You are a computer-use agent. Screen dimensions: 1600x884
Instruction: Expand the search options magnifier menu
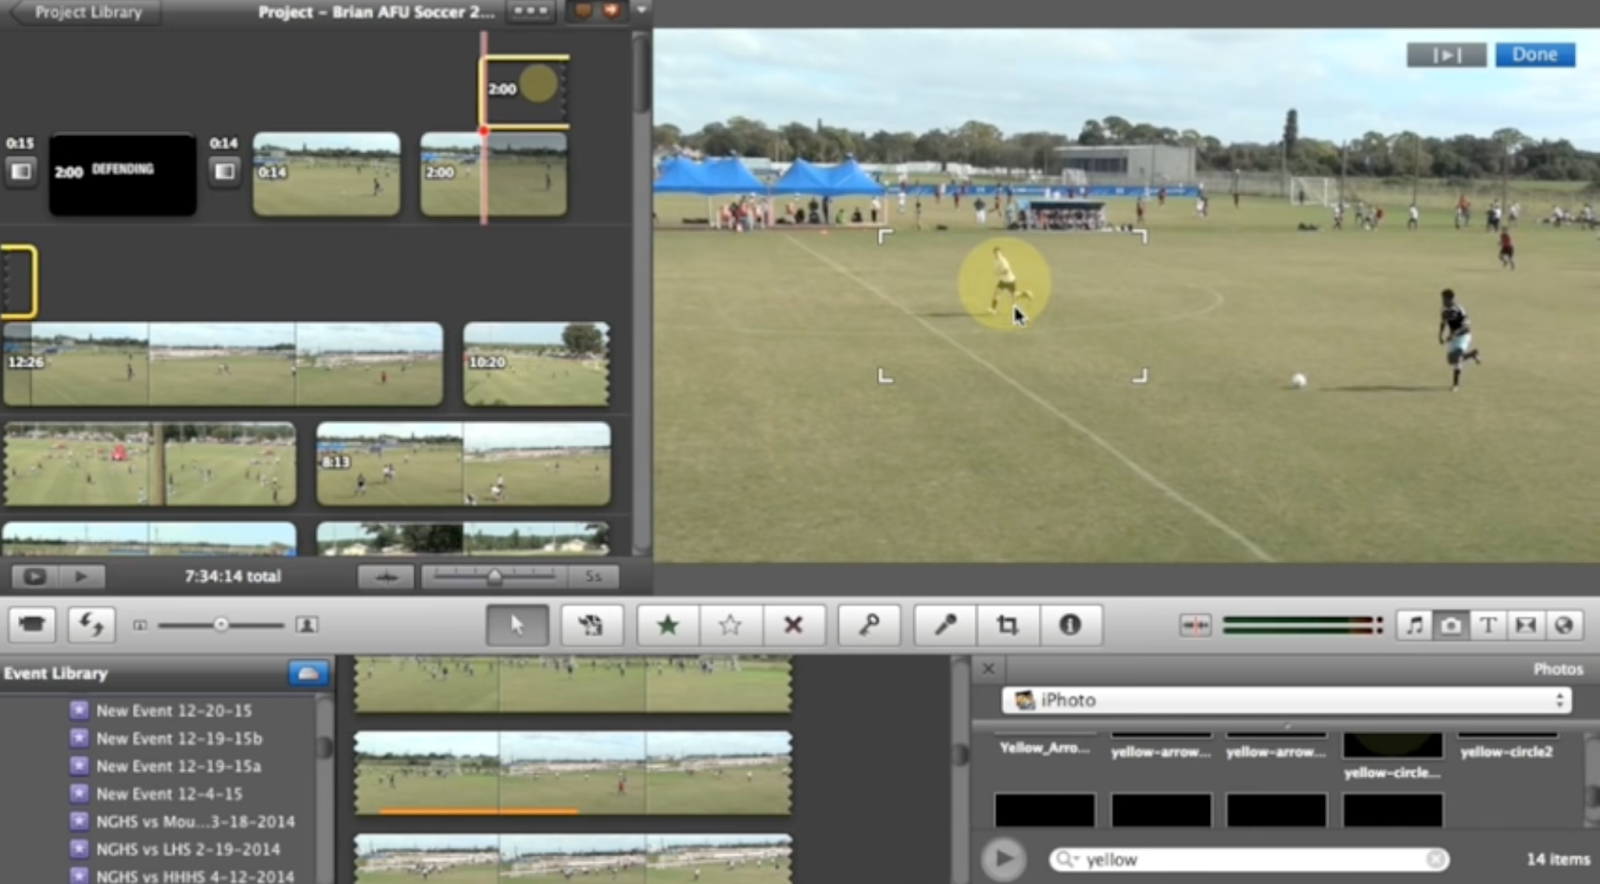(x=1067, y=860)
